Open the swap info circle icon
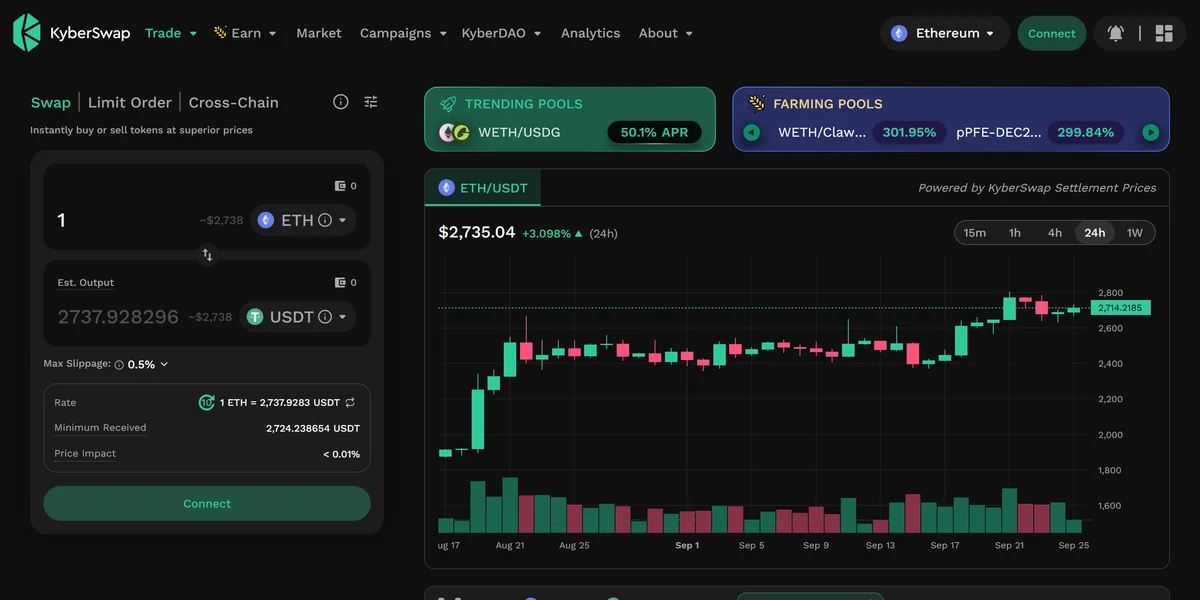 point(341,102)
